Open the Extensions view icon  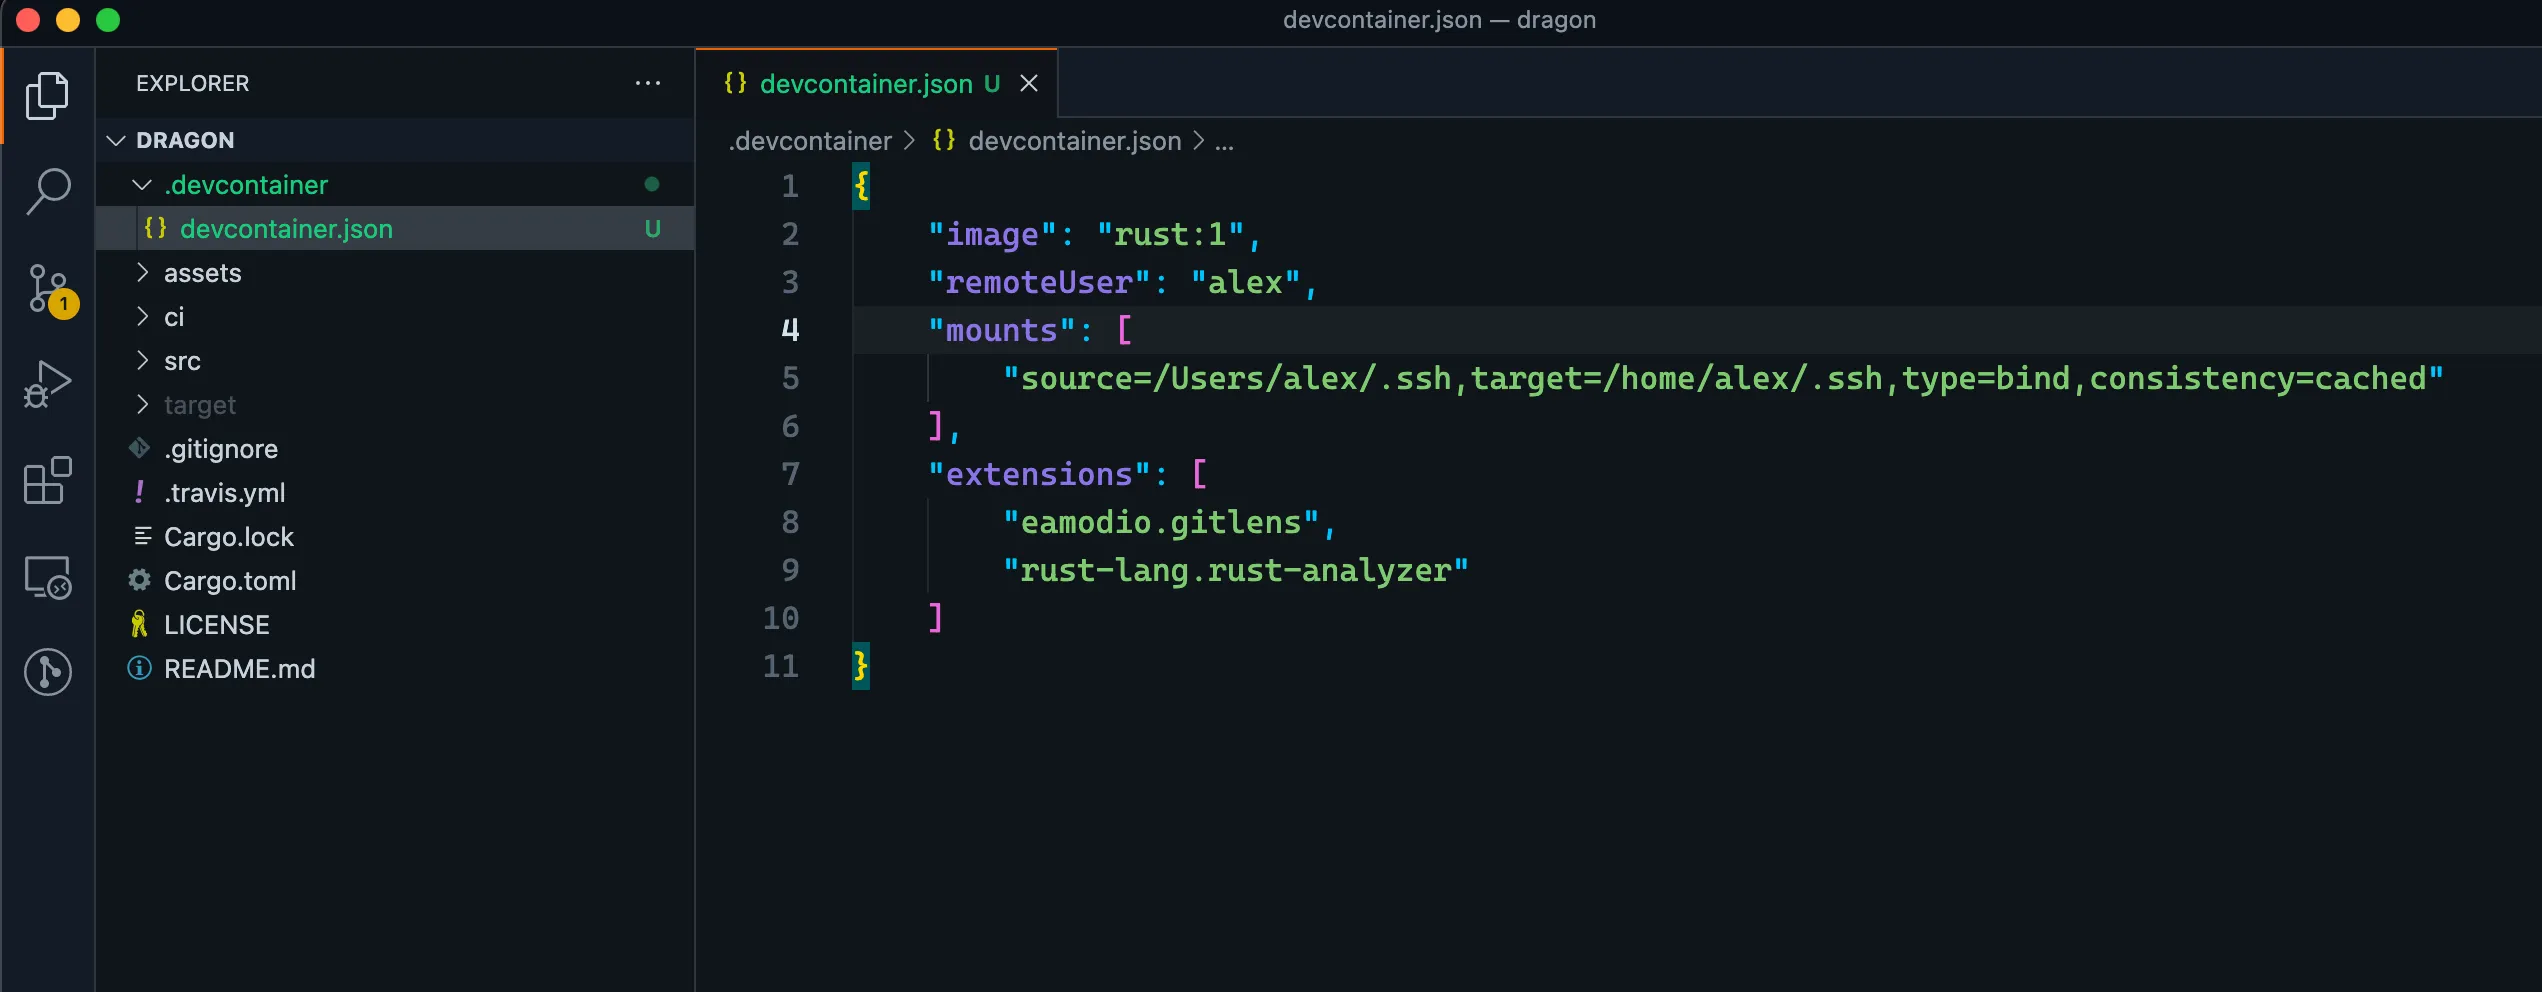[x=47, y=481]
